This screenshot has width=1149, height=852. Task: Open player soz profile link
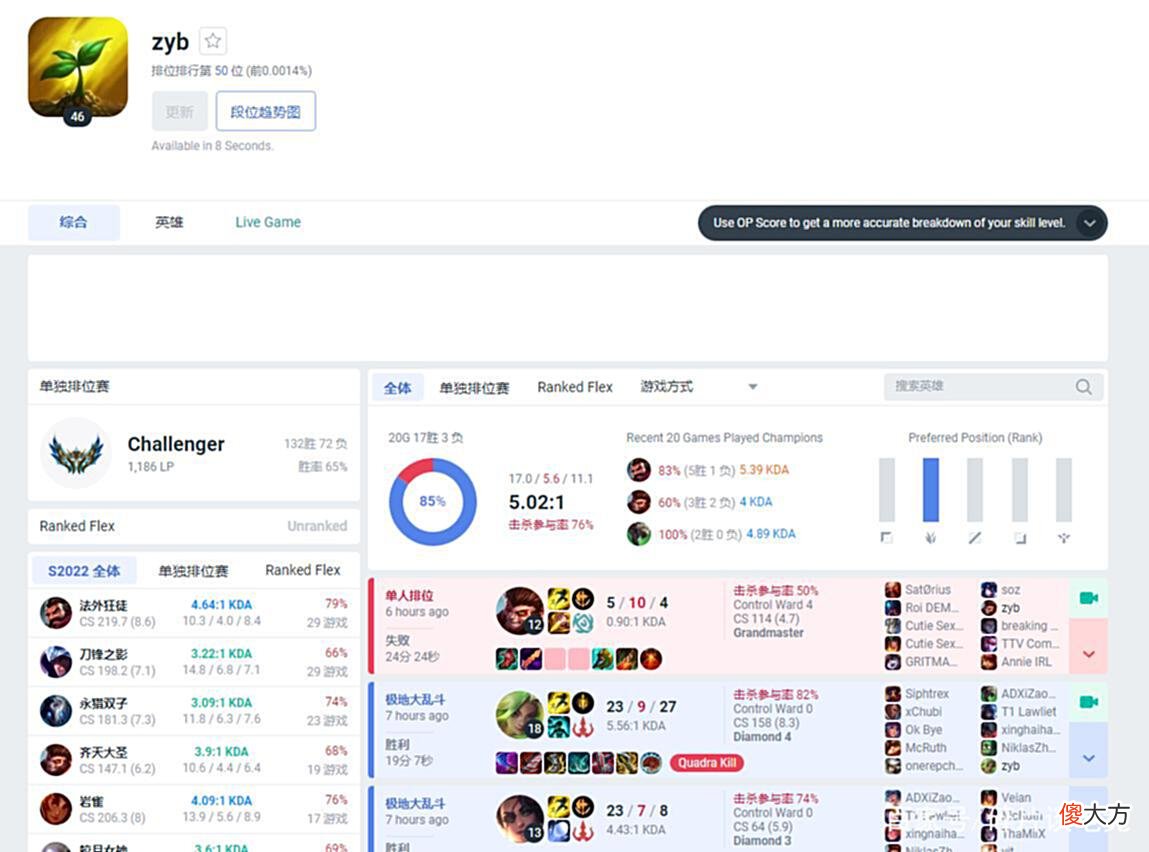point(1011,590)
